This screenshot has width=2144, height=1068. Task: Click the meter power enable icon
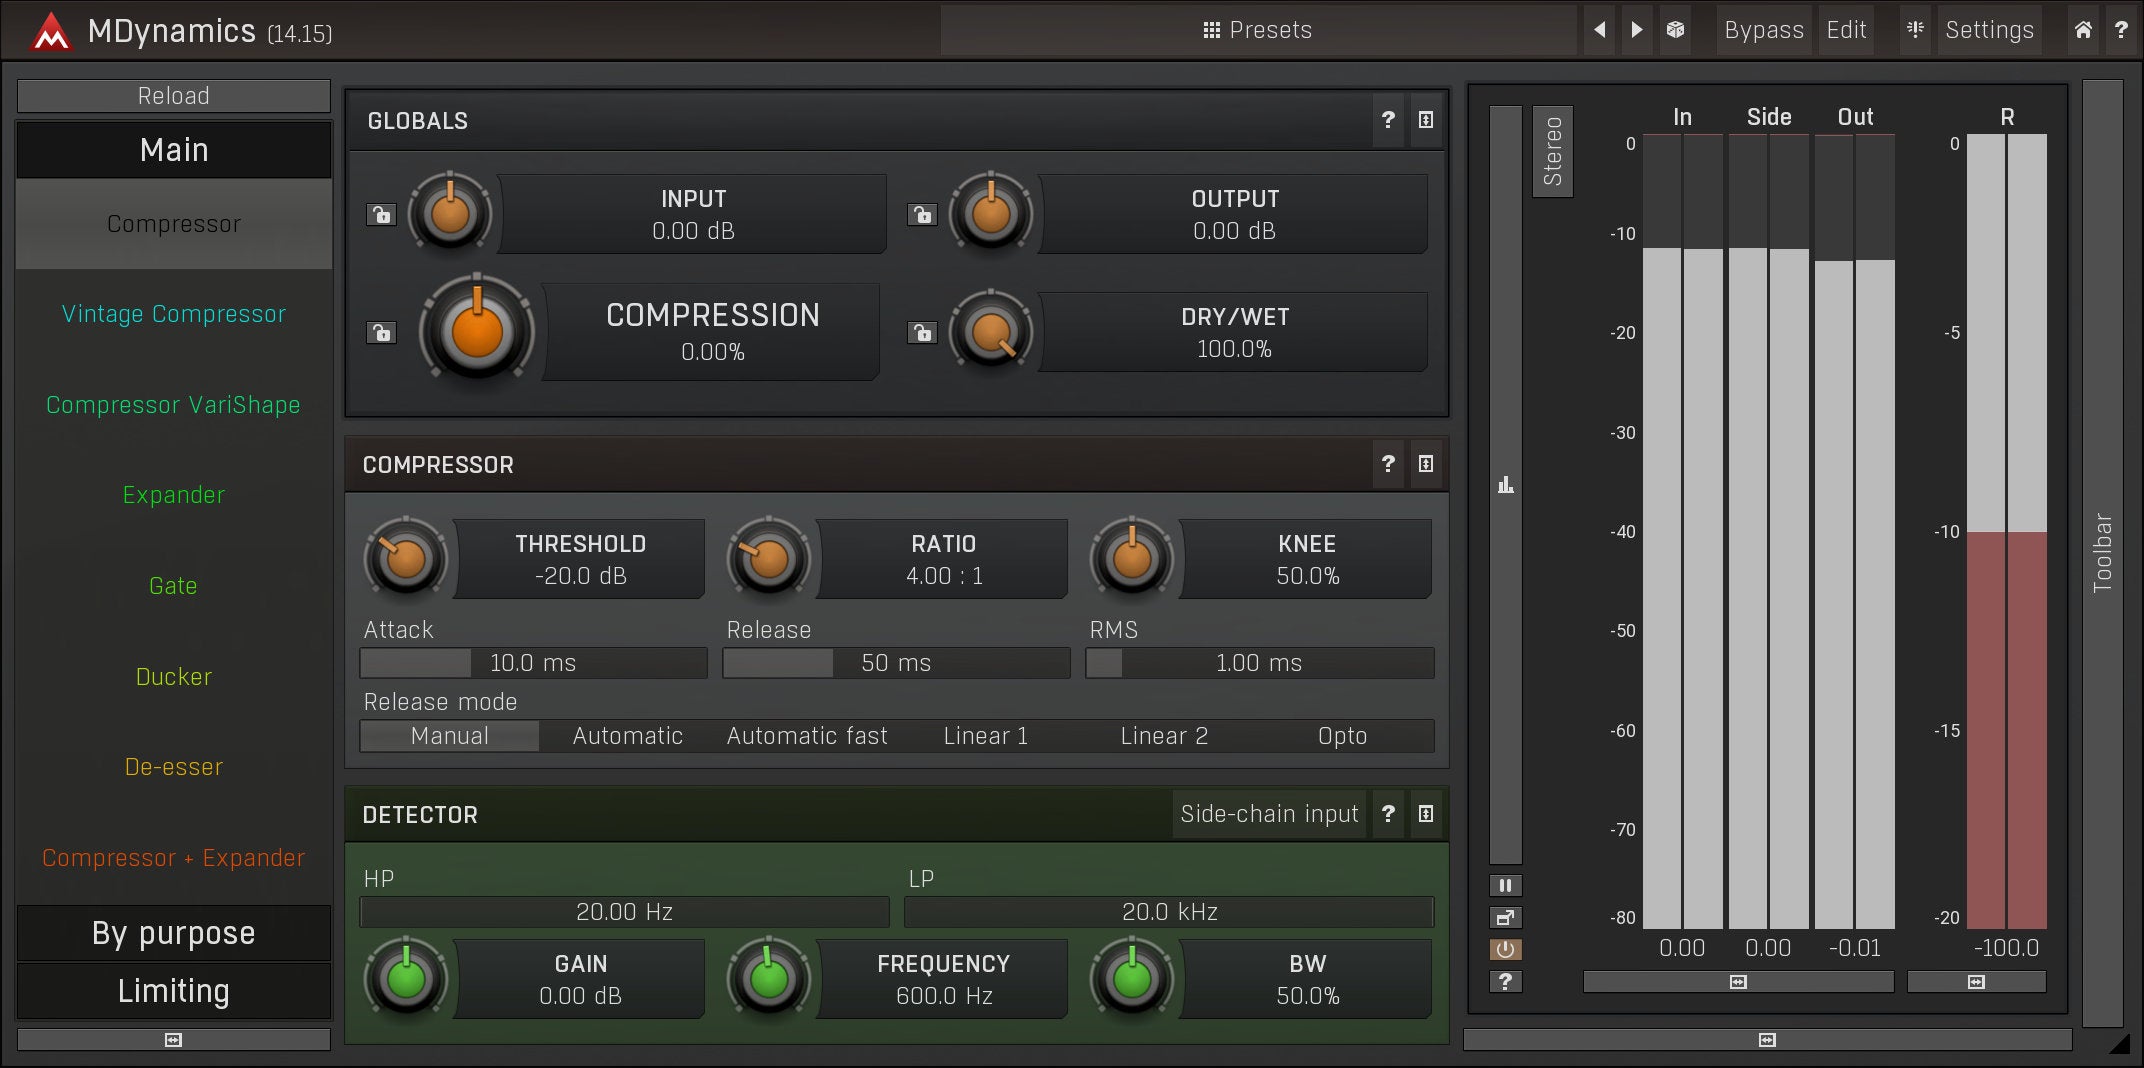pyautogui.click(x=1505, y=949)
